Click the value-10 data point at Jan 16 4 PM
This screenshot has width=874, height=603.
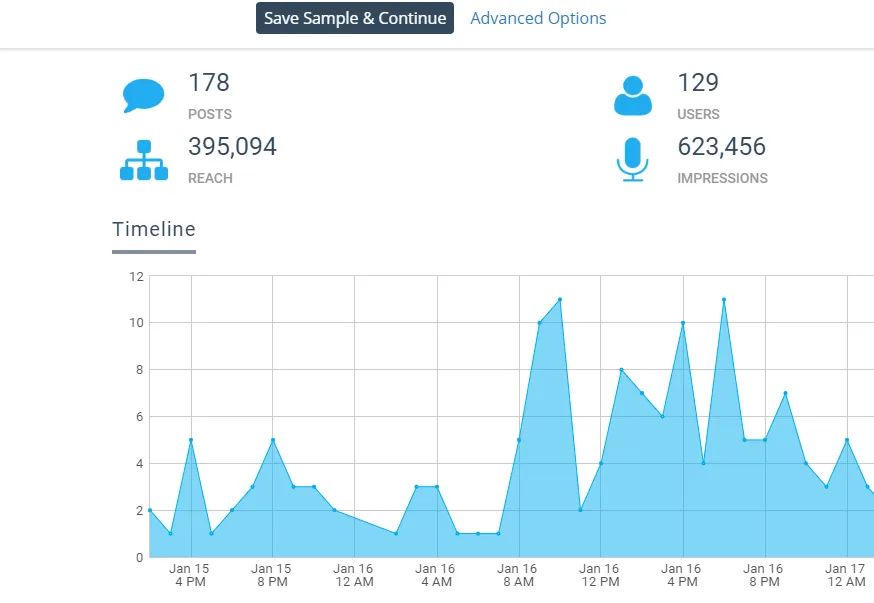coord(683,323)
